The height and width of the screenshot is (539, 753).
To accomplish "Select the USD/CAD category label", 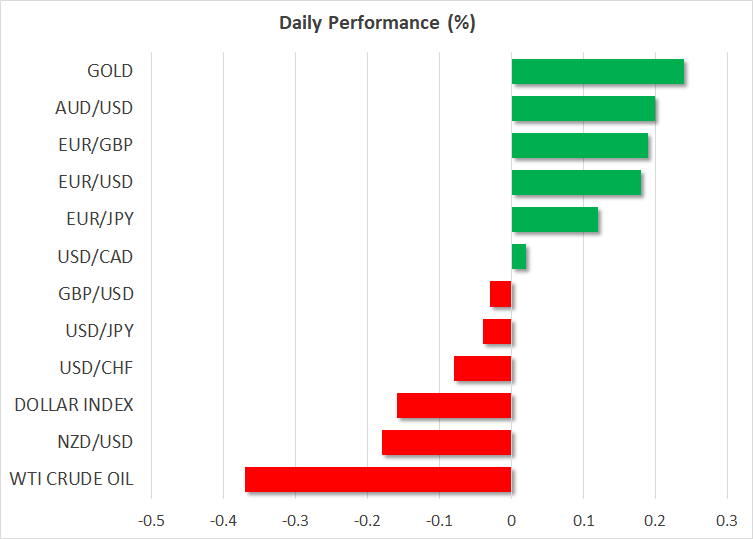I will point(96,257).
